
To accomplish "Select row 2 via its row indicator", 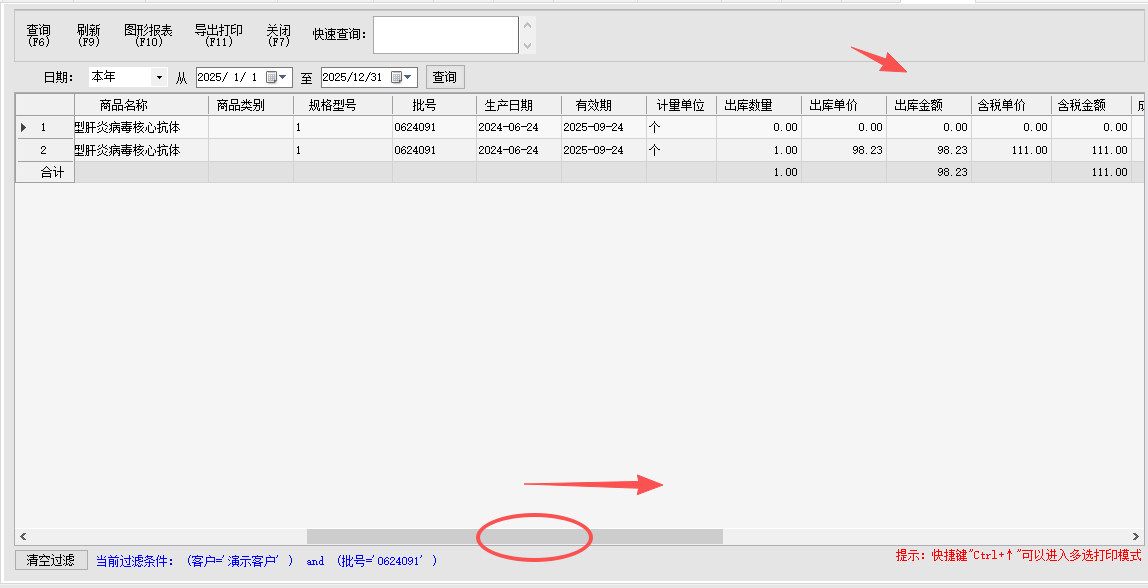I will (x=44, y=150).
